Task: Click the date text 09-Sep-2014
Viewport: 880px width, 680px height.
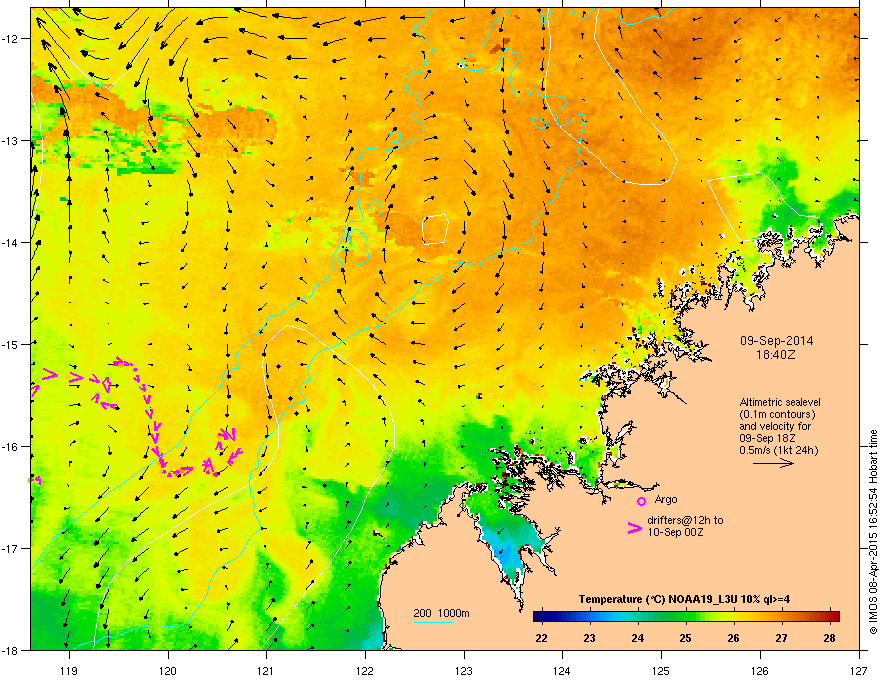Action: click(x=776, y=341)
